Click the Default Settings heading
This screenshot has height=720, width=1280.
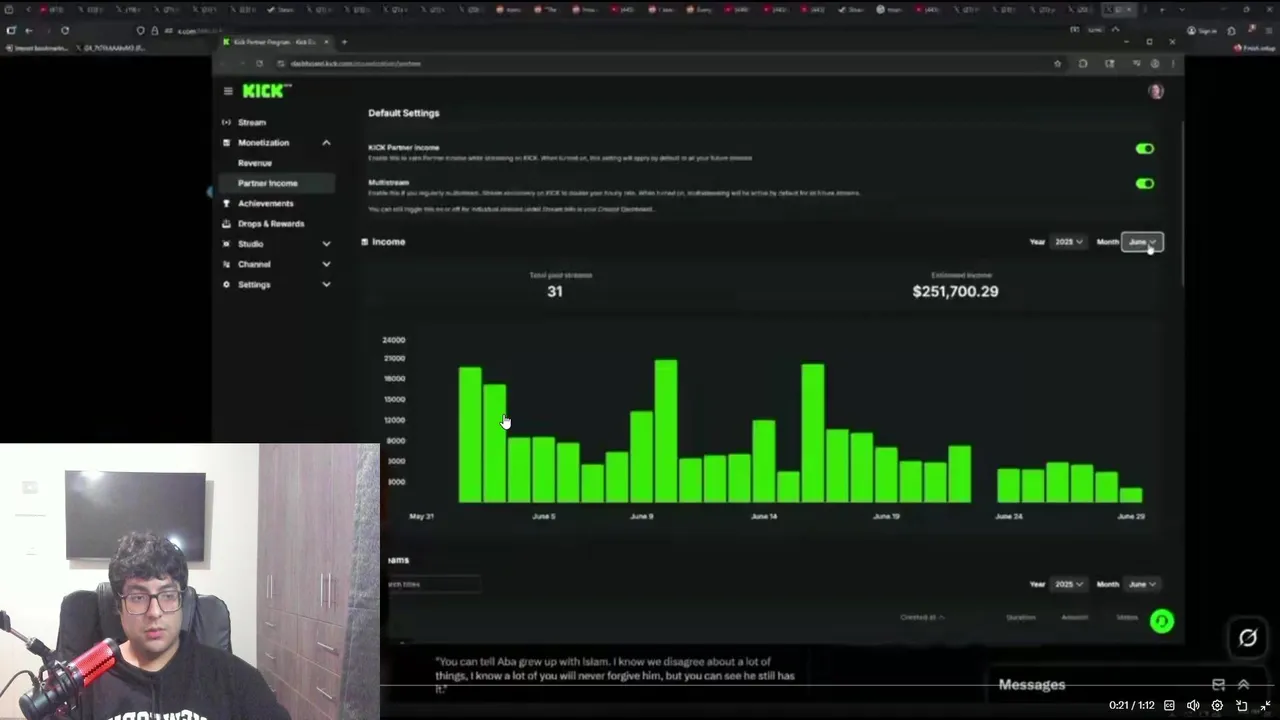pos(404,113)
